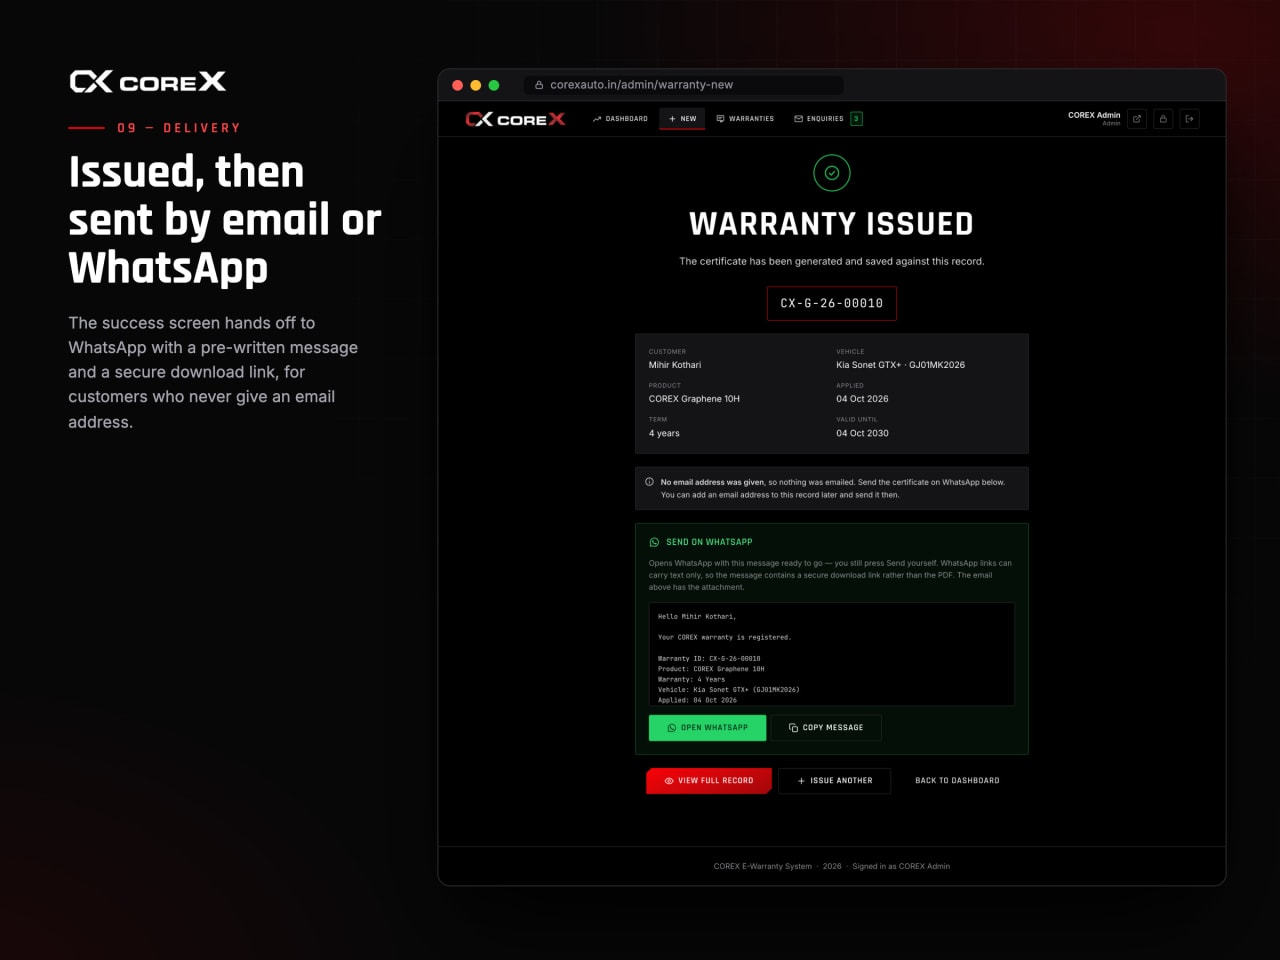Screen dimensions: 1280x960
Task: Open the Dashboard tab
Action: pyautogui.click(x=620, y=119)
